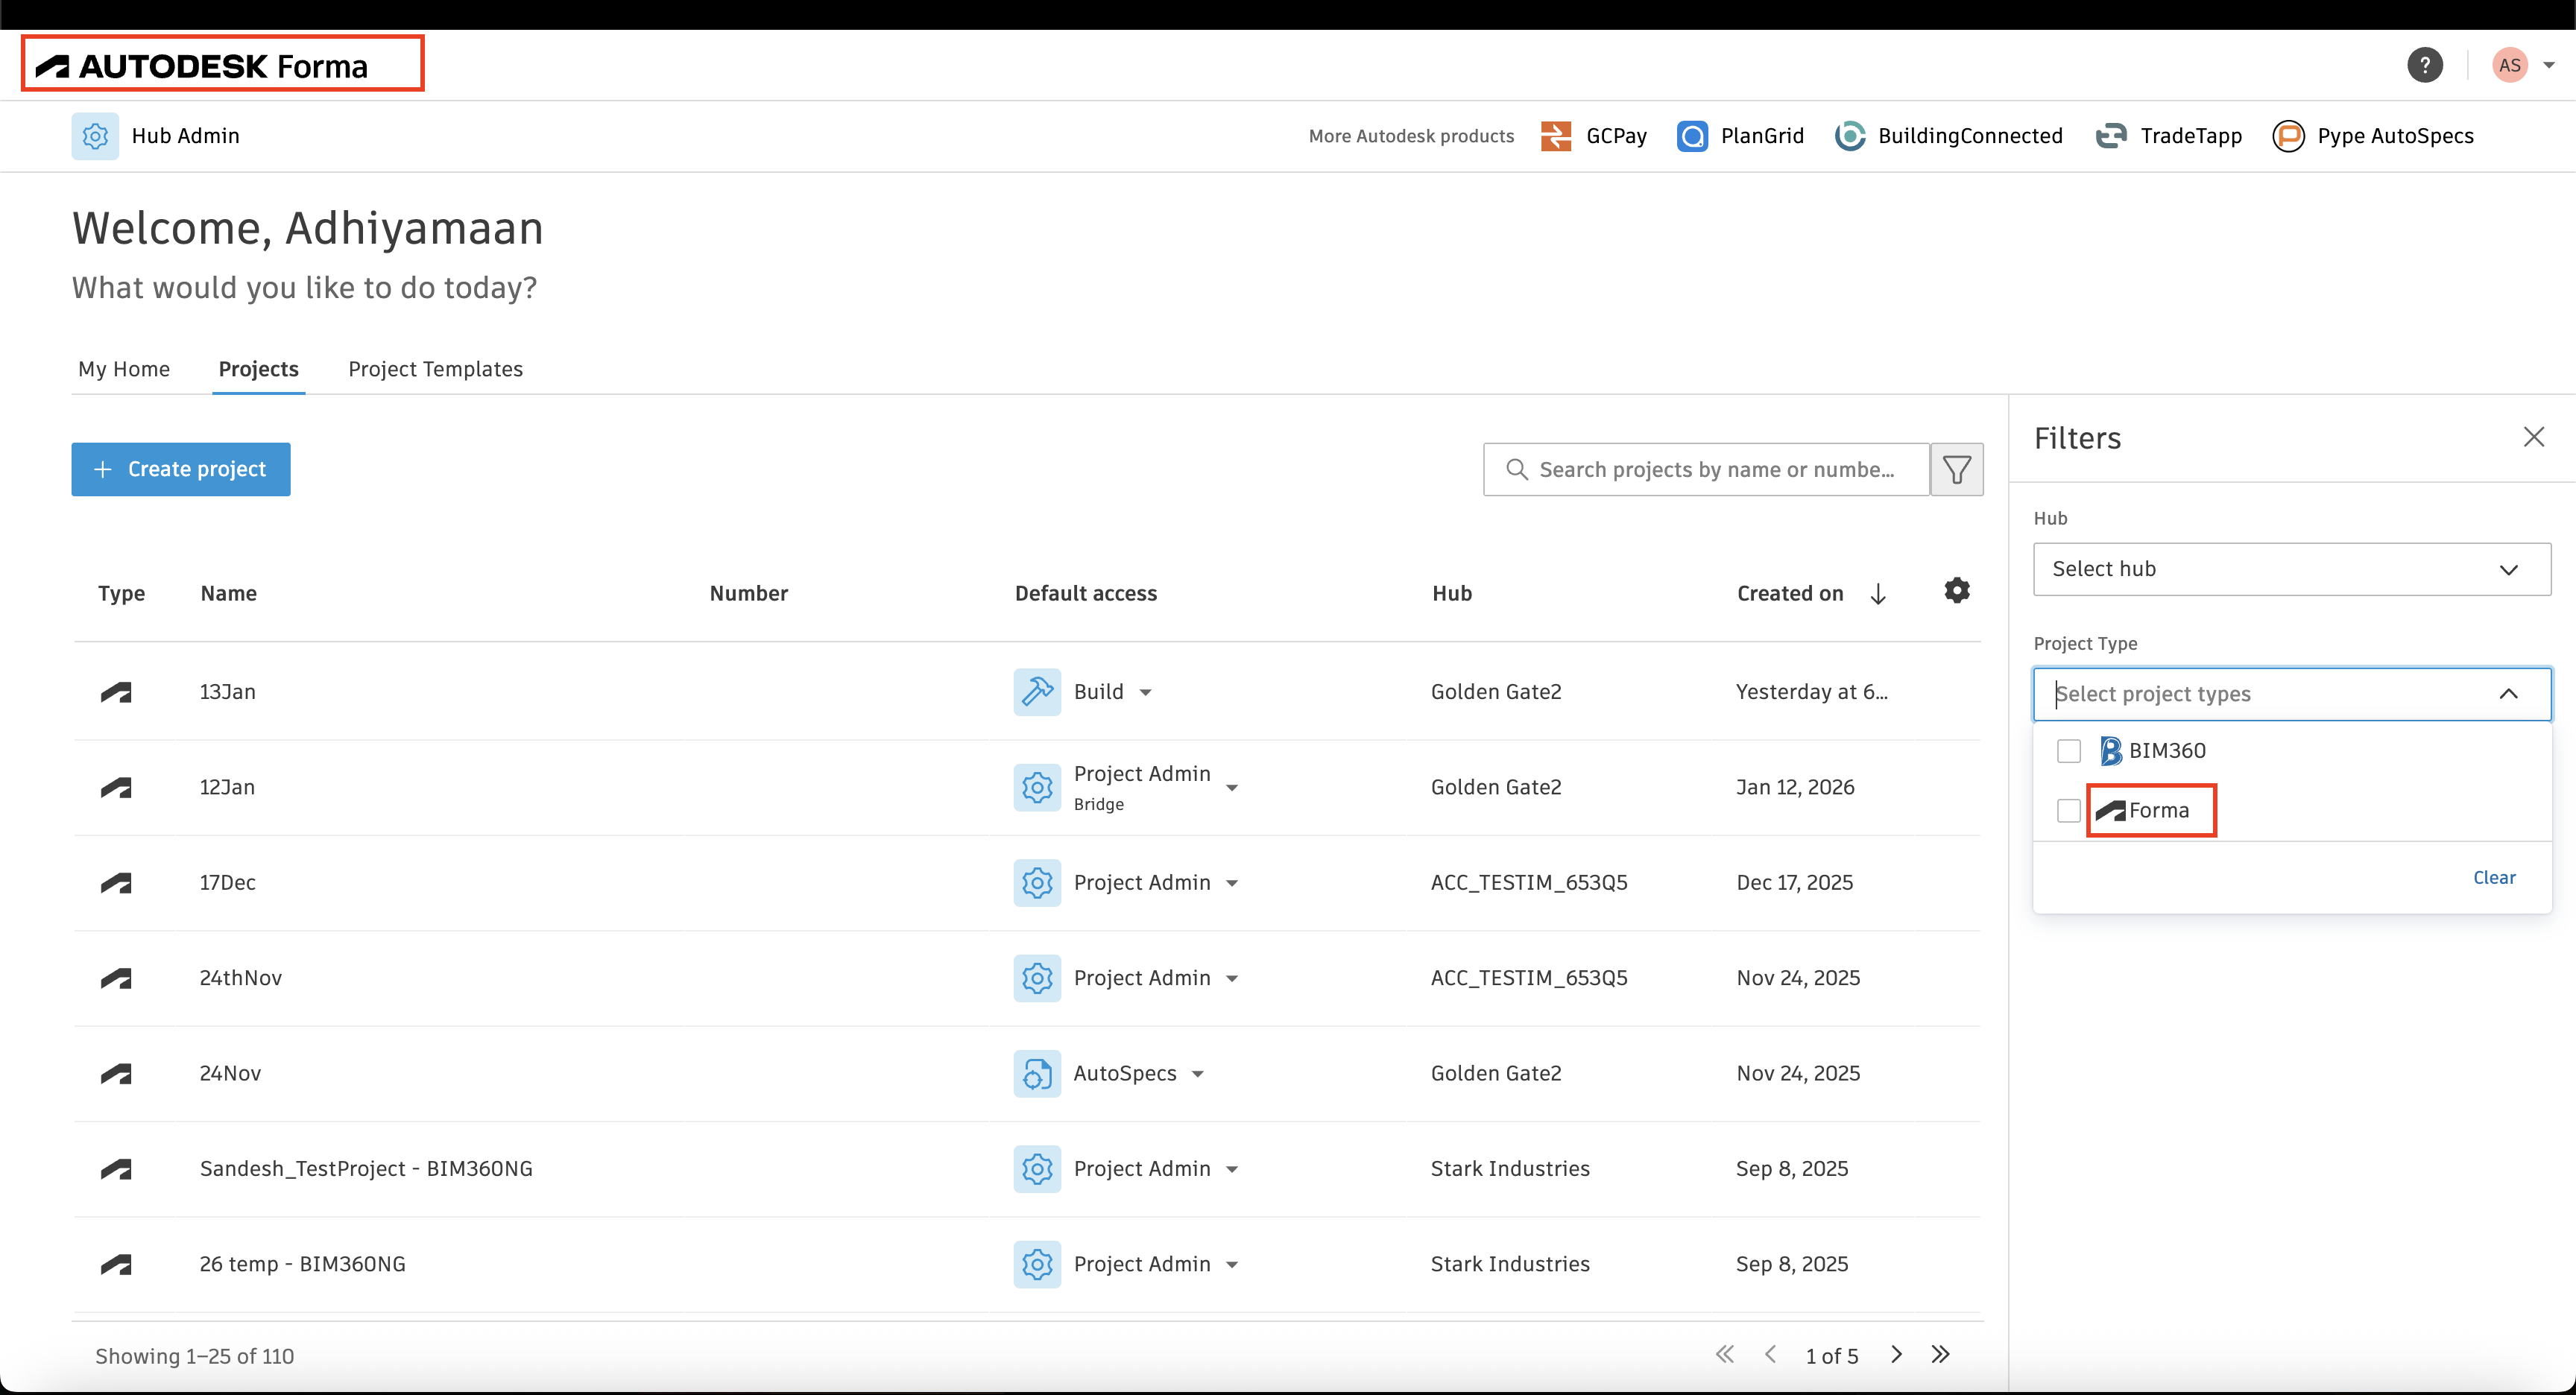
Task: Open the help question mark icon
Action: coord(2424,66)
